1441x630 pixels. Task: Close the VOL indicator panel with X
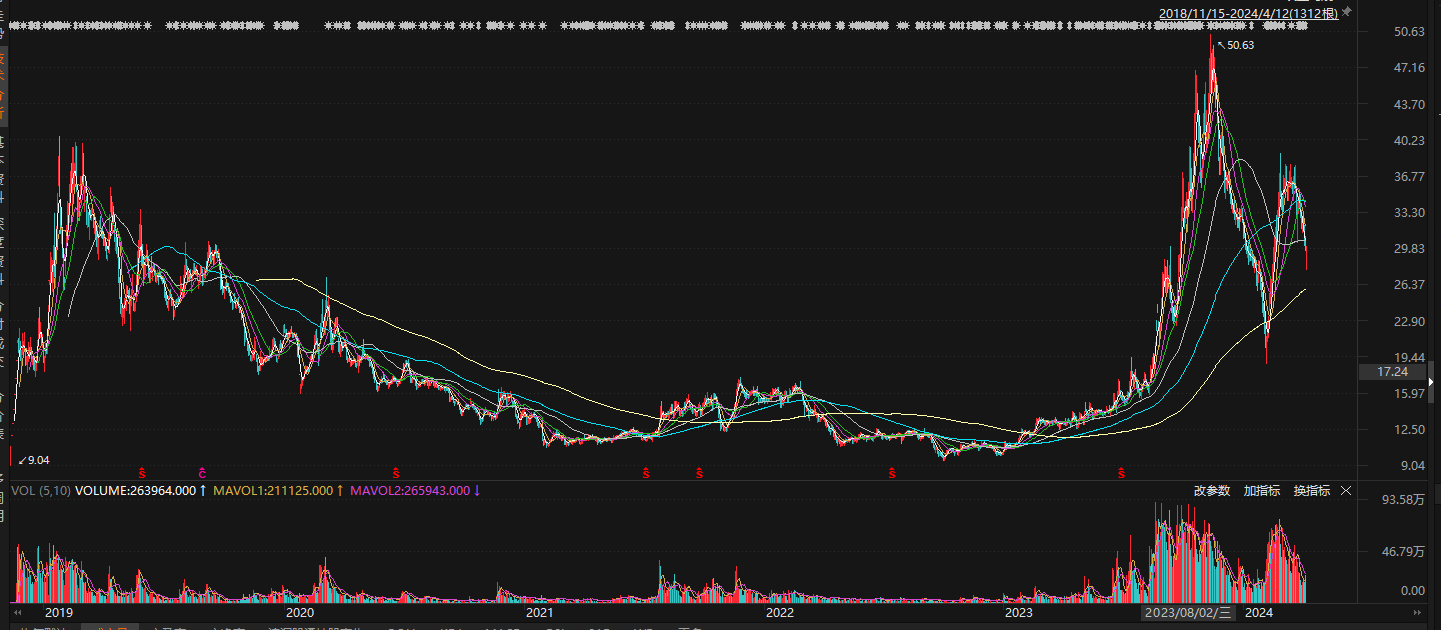pos(1346,491)
